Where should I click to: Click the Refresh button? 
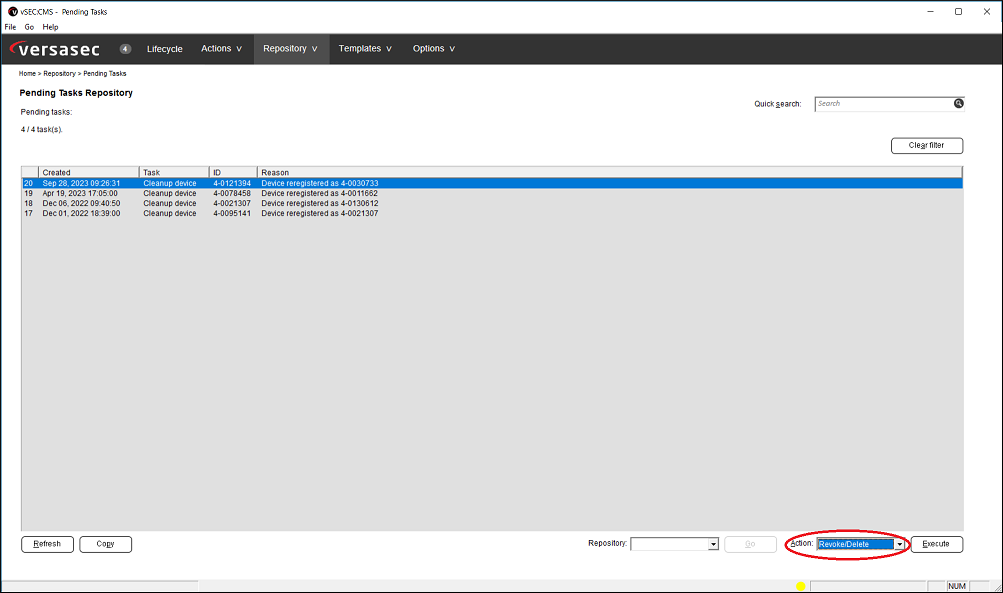[47, 544]
